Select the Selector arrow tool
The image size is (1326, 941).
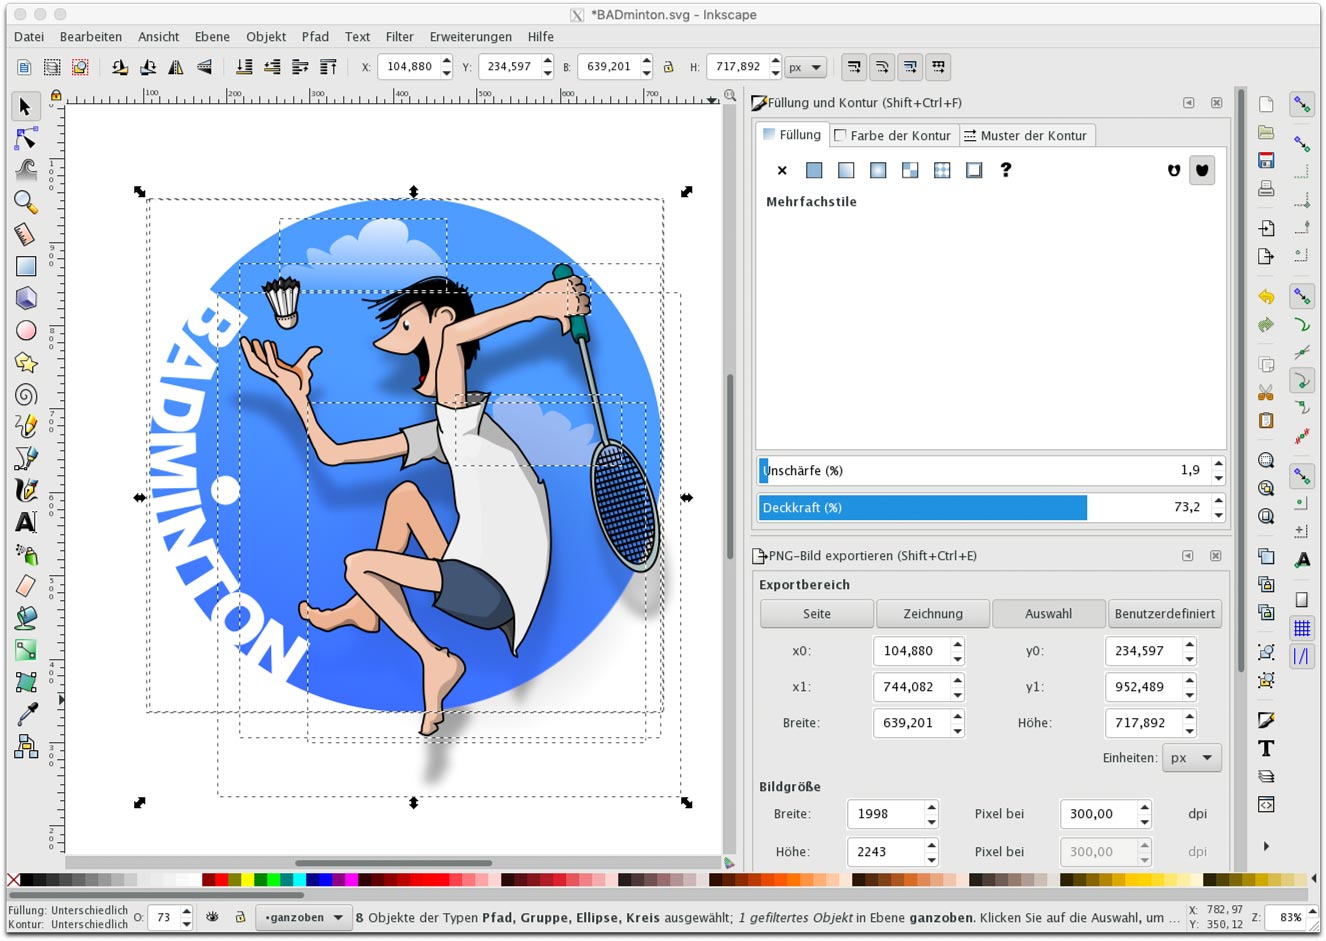click(x=26, y=106)
